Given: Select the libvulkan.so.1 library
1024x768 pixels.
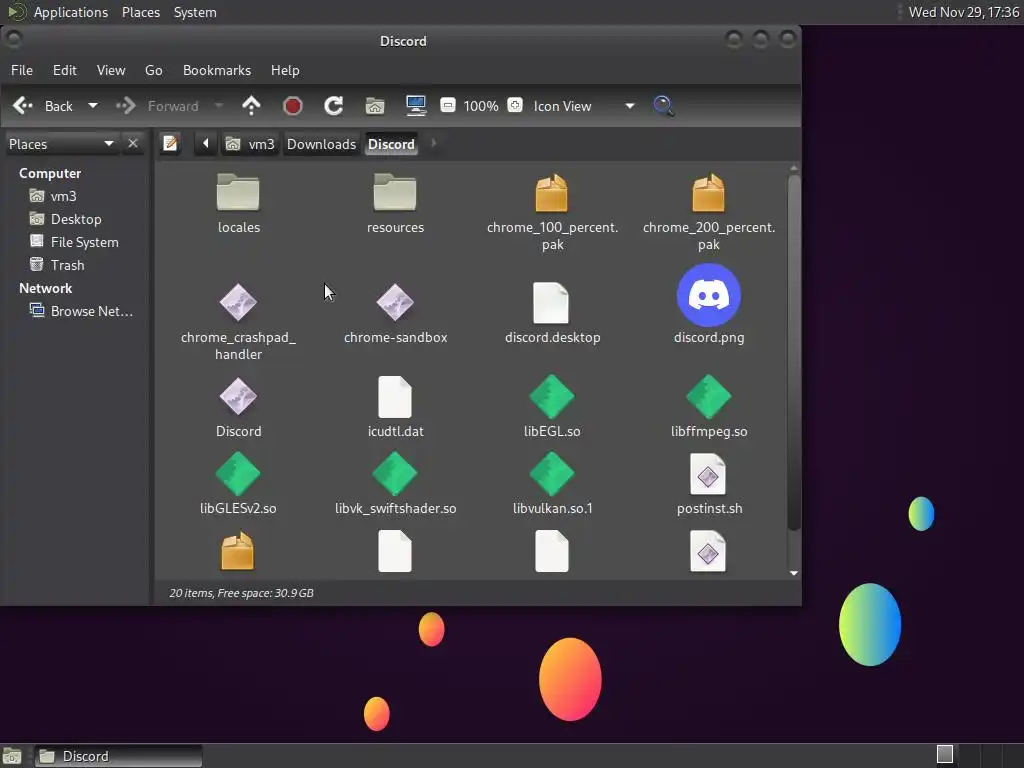Looking at the screenshot, I should coord(552,484).
